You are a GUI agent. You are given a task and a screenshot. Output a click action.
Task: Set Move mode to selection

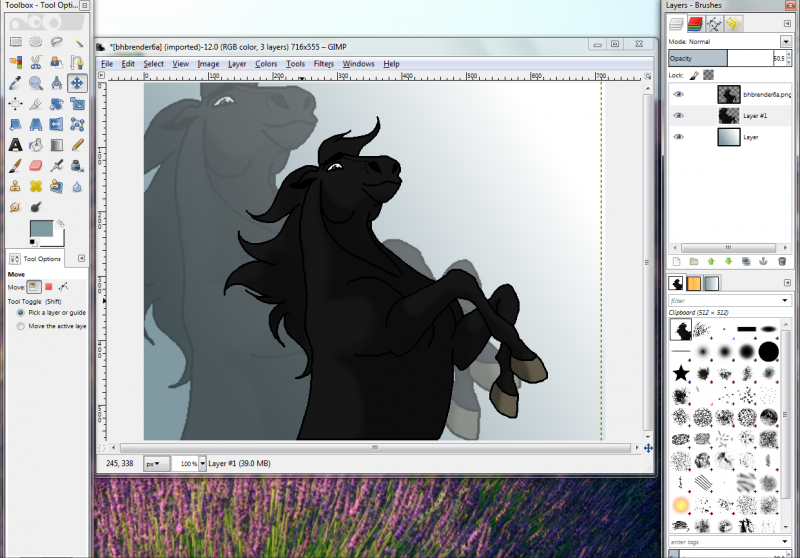click(48, 287)
